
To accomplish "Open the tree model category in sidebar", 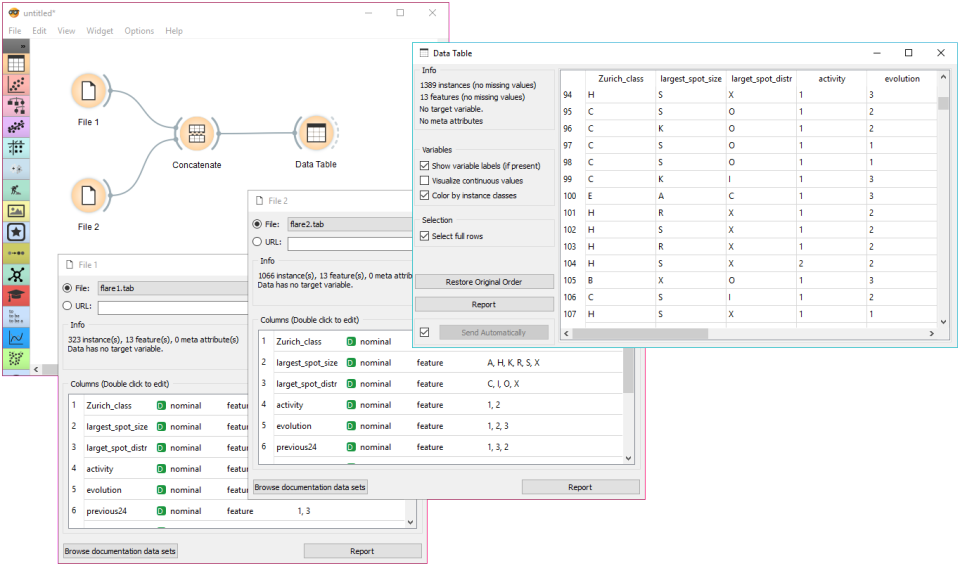I will click(x=16, y=105).
